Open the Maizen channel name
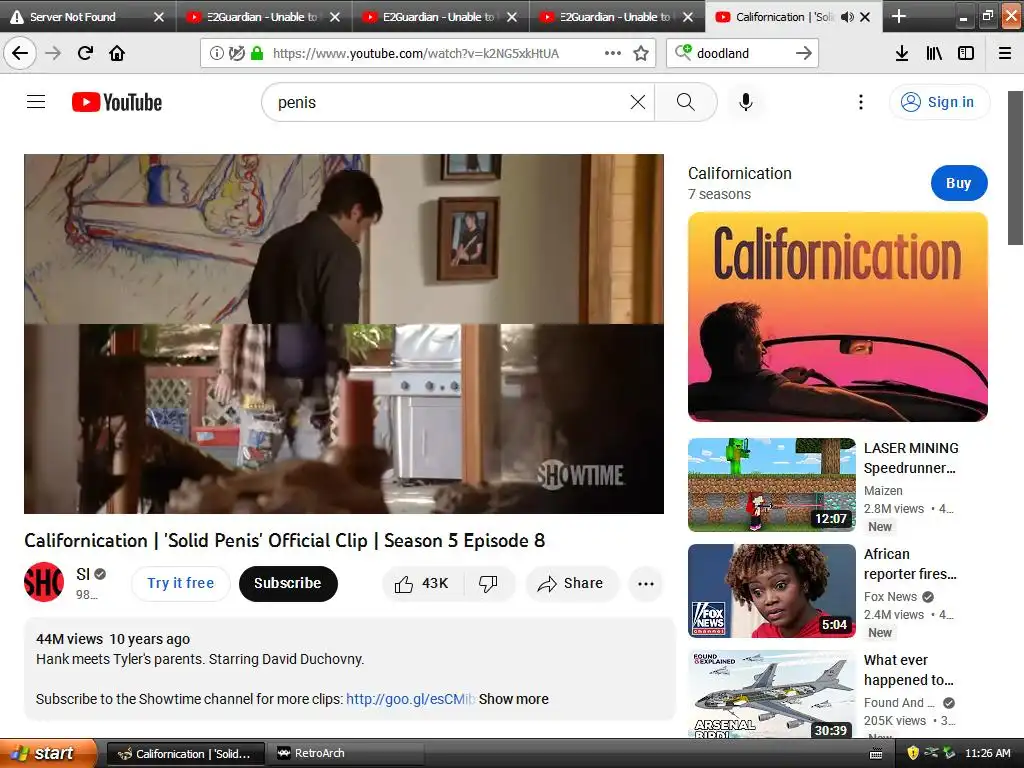The image size is (1024, 768). 883,490
